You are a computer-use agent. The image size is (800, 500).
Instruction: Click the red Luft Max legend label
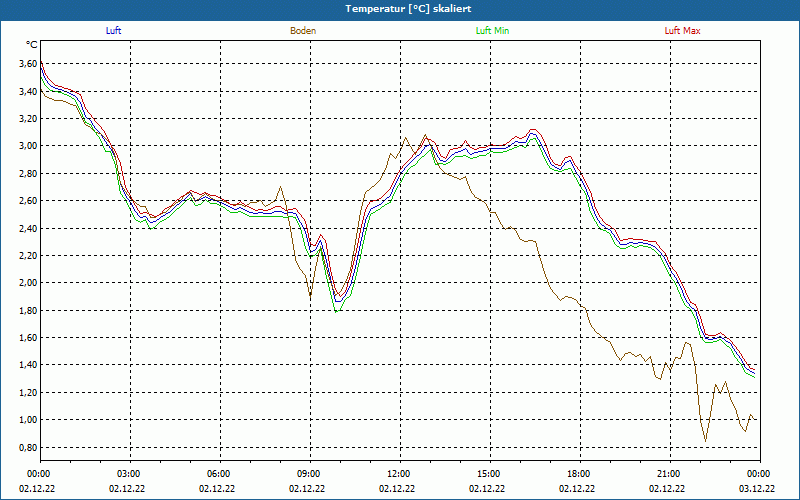pos(682,31)
